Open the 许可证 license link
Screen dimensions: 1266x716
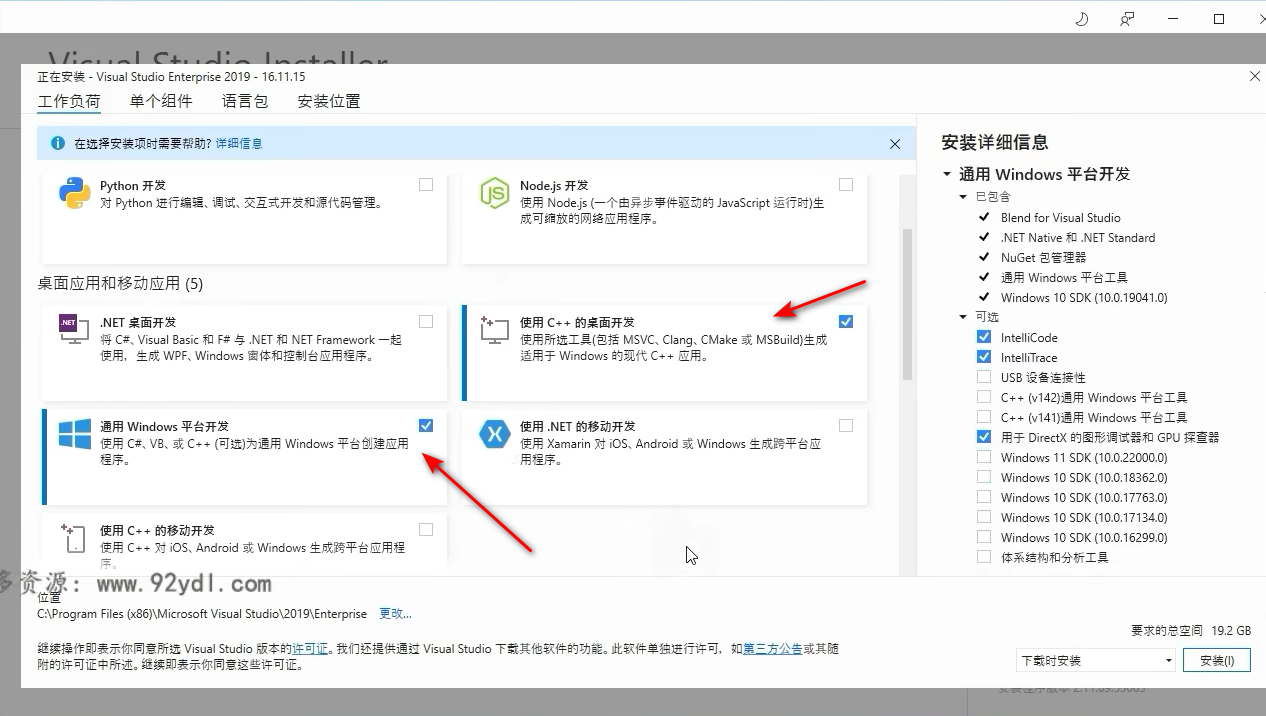tap(310, 648)
